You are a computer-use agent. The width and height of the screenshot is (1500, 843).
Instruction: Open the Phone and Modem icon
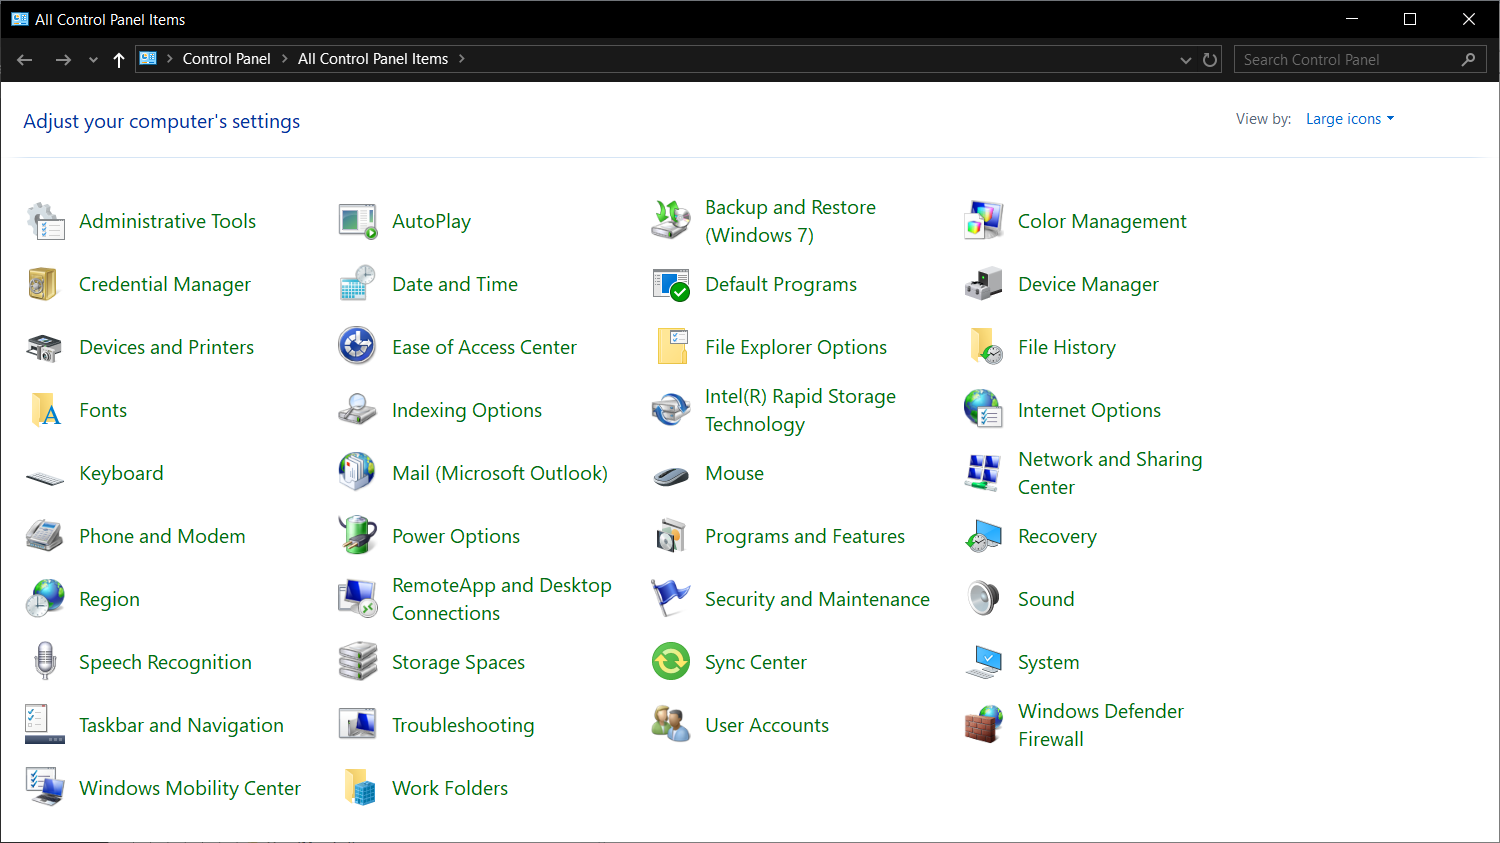point(45,536)
